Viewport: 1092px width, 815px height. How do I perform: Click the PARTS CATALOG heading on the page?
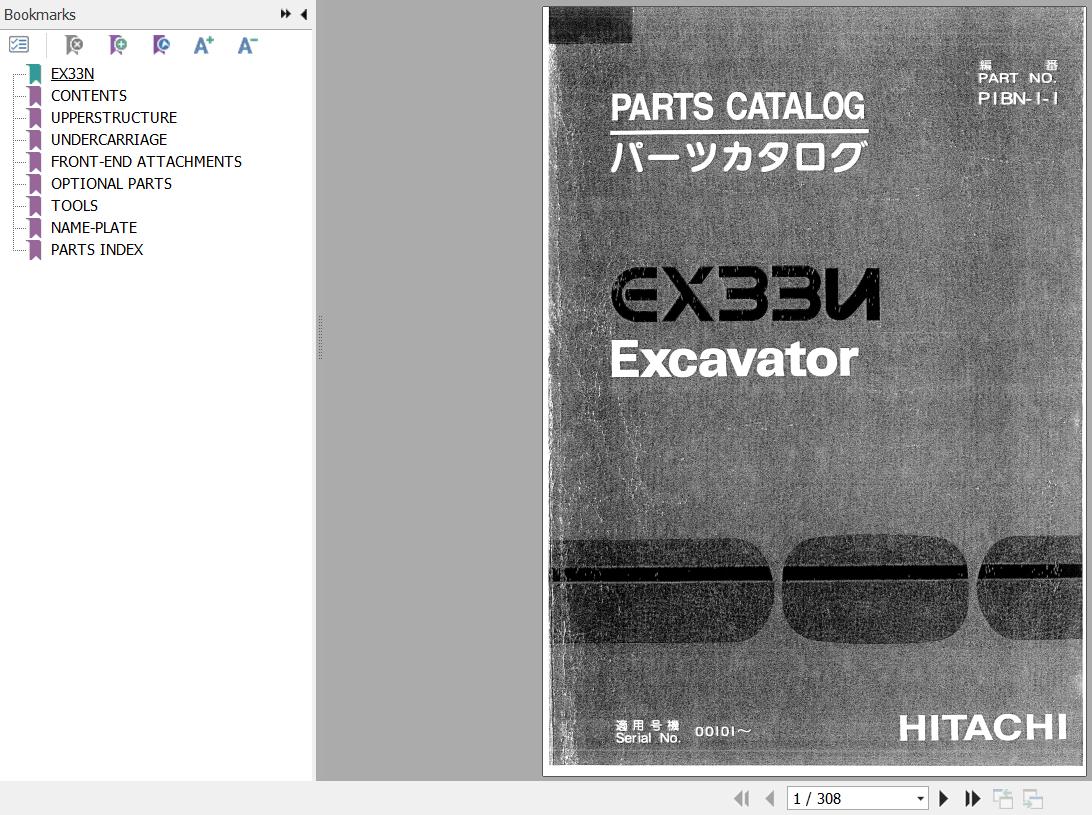tap(738, 107)
